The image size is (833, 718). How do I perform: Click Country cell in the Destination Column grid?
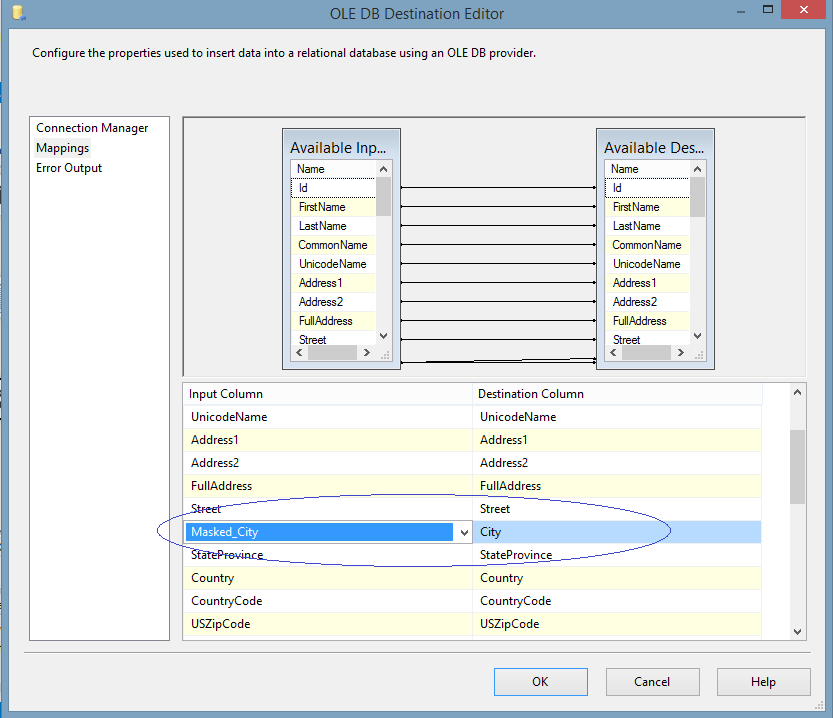(x=617, y=578)
